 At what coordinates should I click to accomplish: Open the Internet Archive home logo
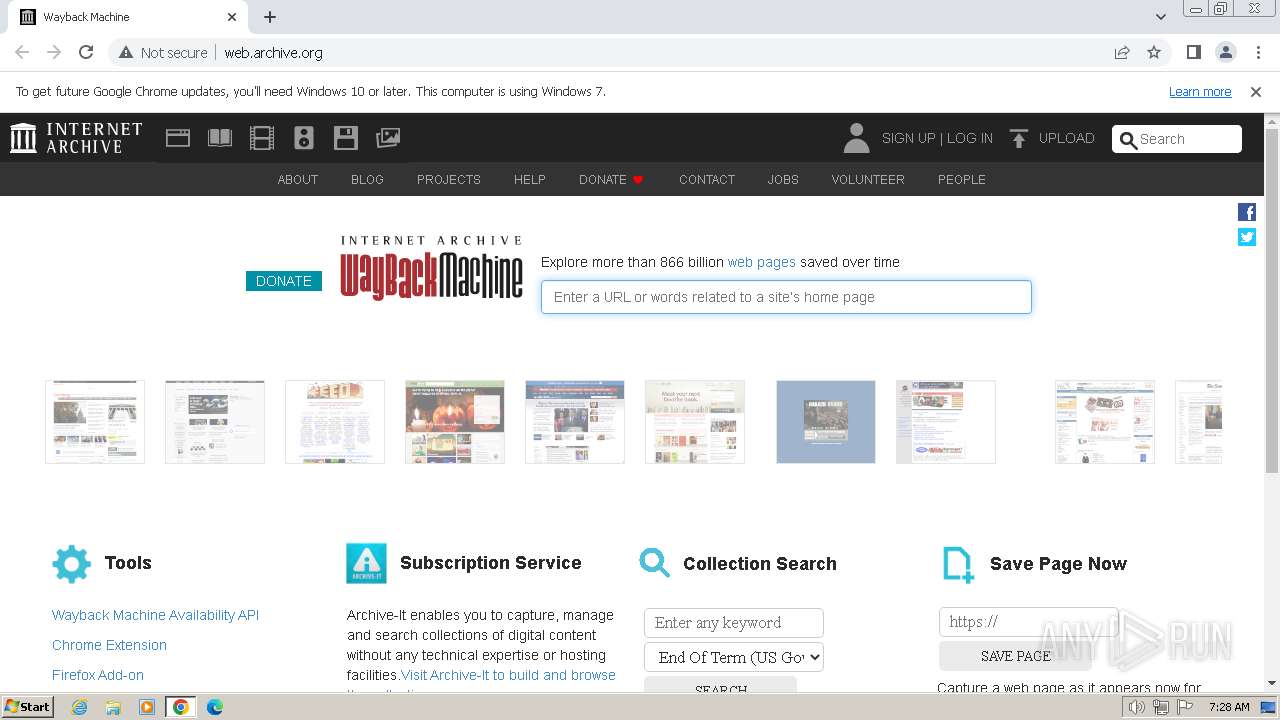coord(76,138)
